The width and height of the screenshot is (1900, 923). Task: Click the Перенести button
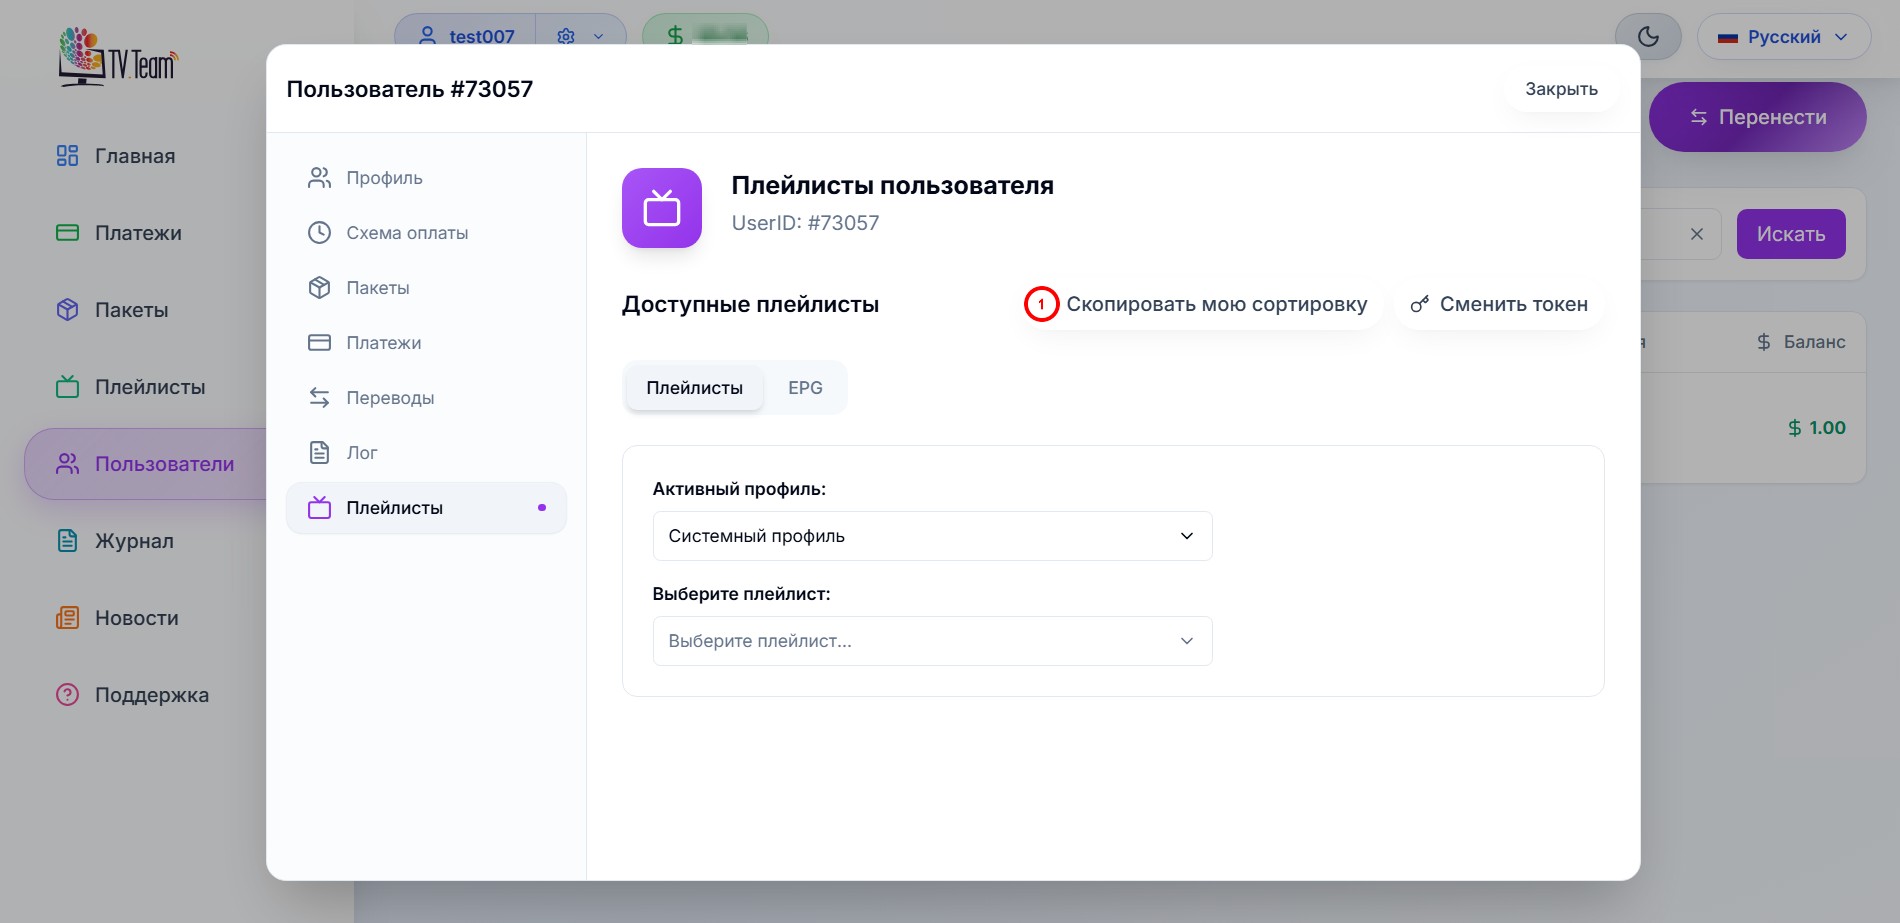1757,117
